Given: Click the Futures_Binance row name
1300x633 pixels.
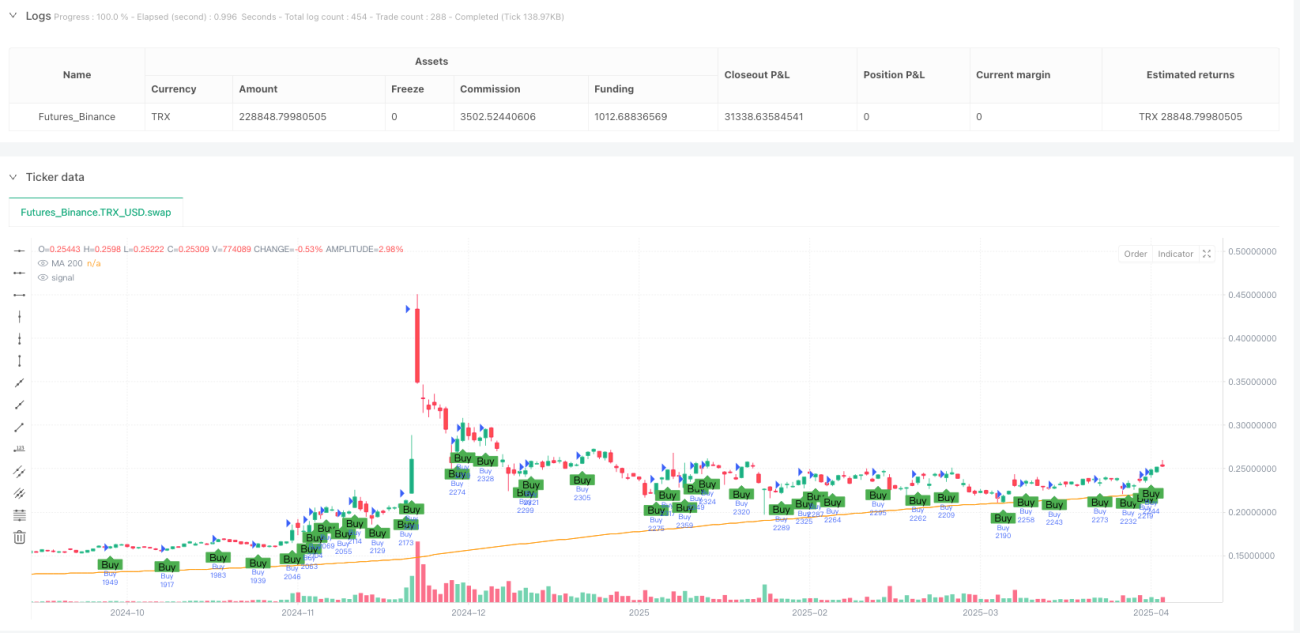Looking at the screenshot, I should pyautogui.click(x=77, y=117).
